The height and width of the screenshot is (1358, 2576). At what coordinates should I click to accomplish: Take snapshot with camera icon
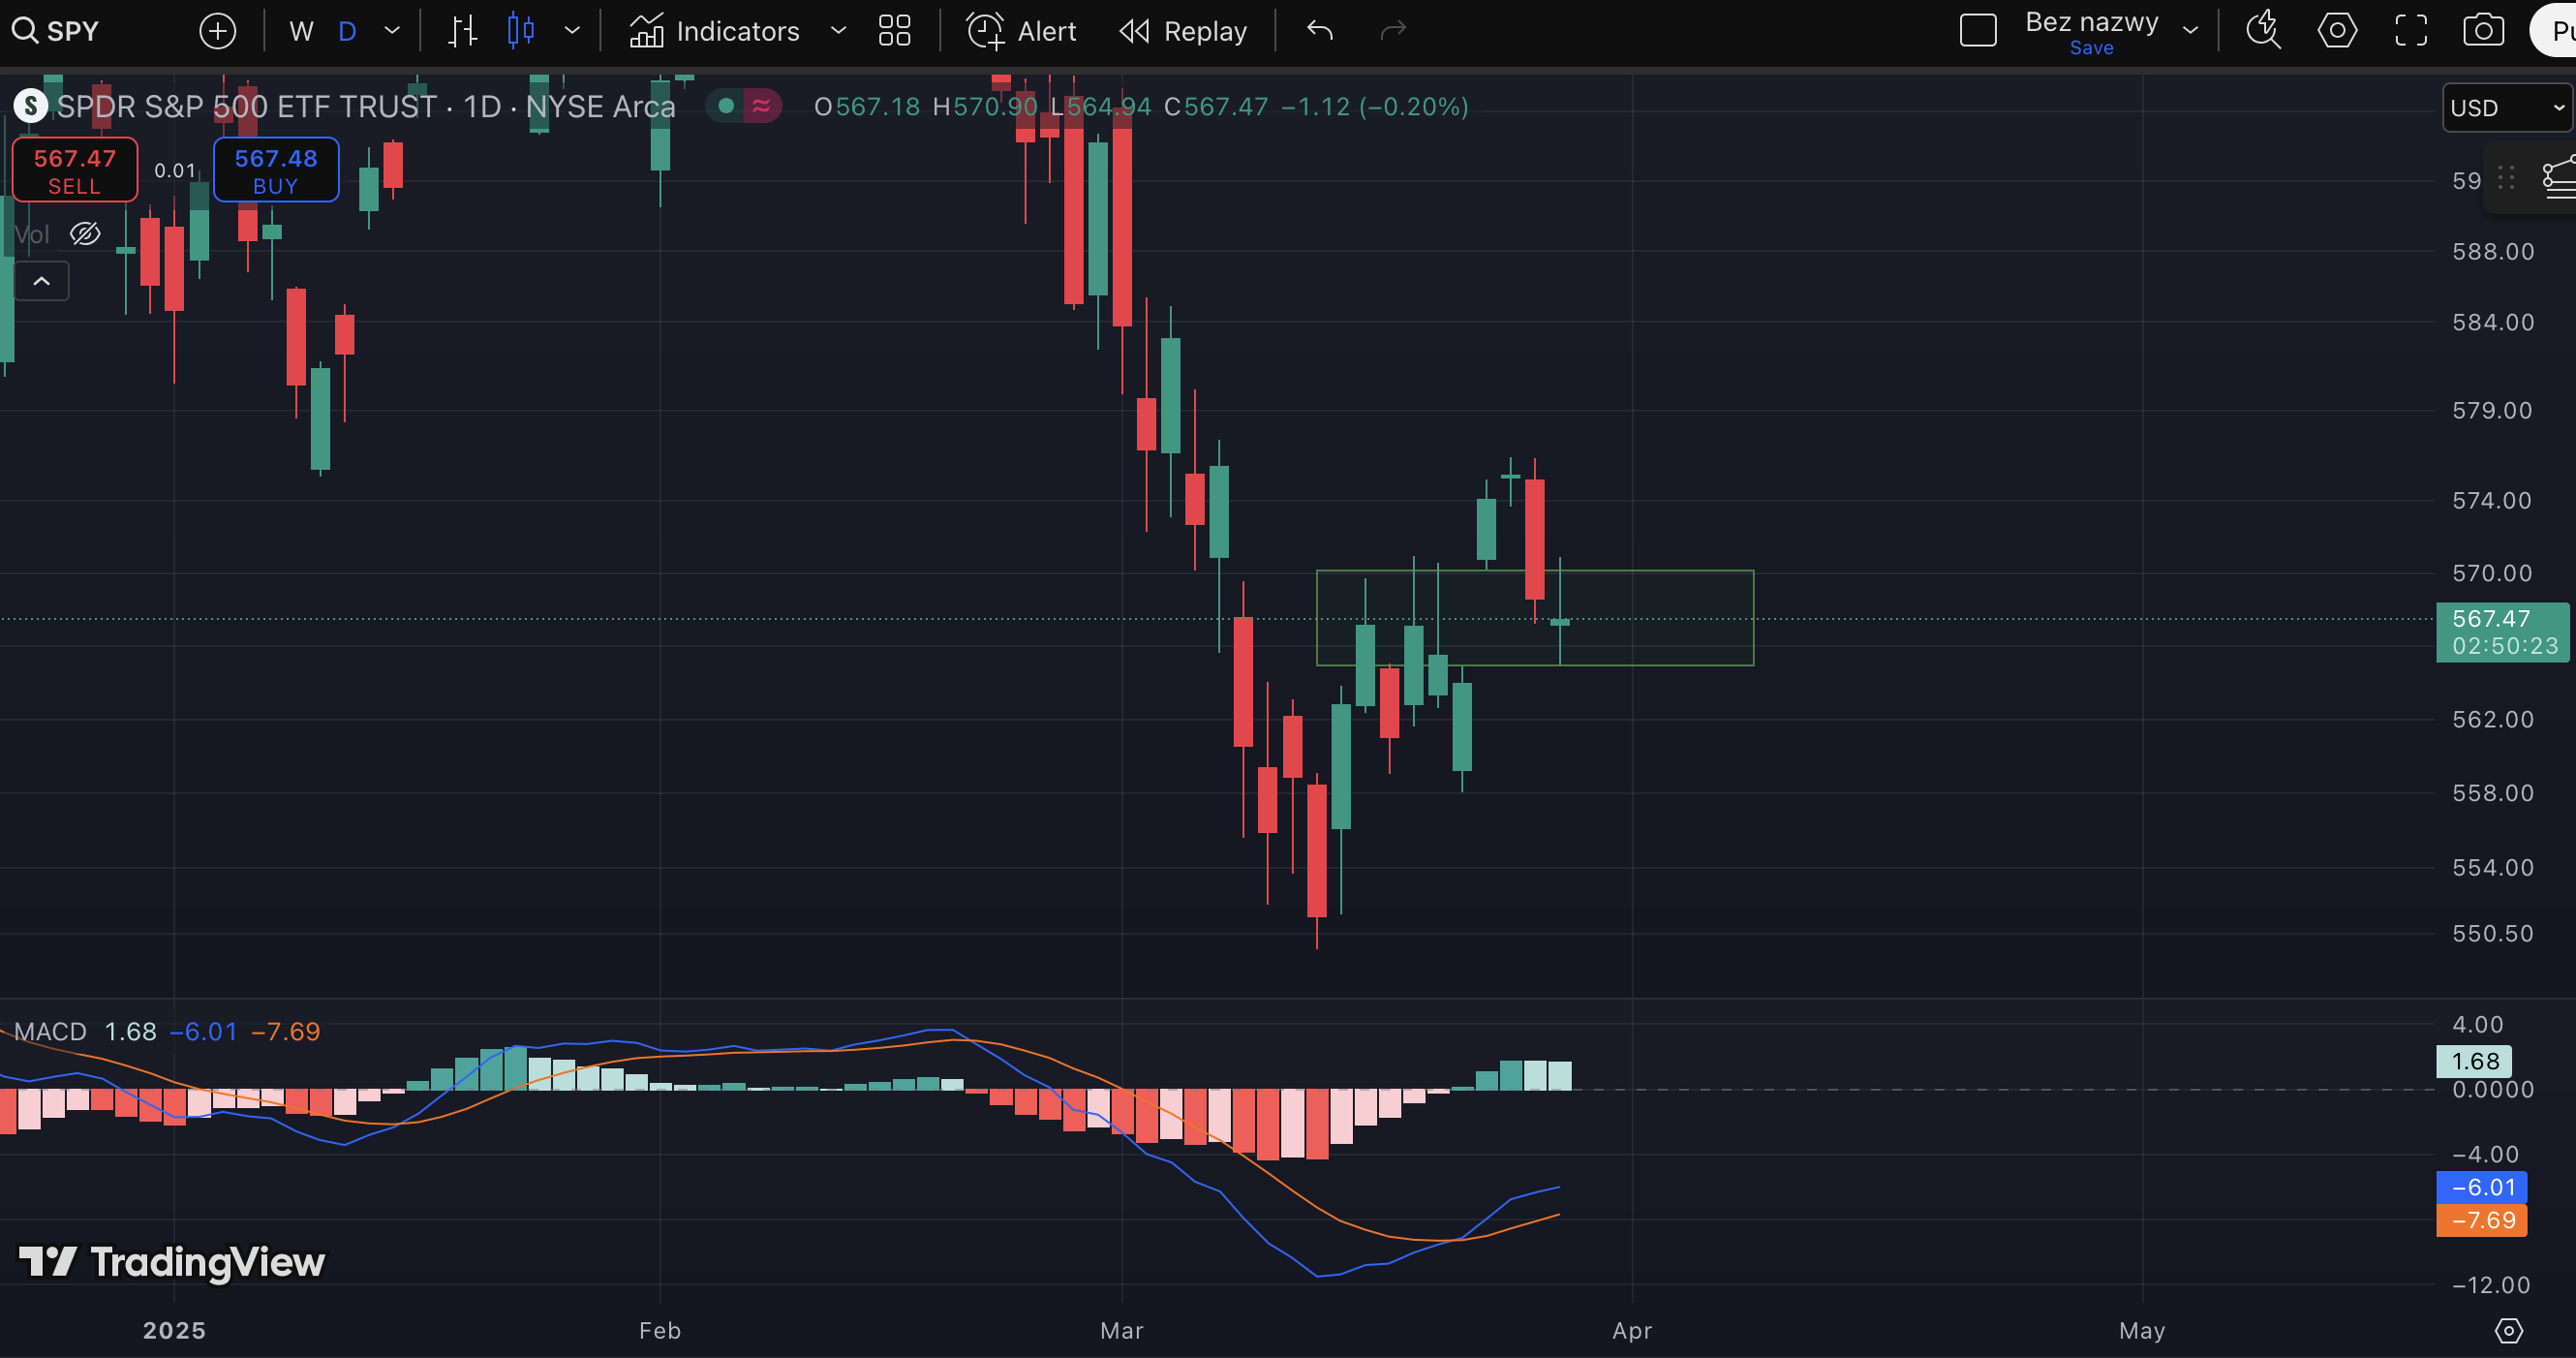(x=2483, y=31)
